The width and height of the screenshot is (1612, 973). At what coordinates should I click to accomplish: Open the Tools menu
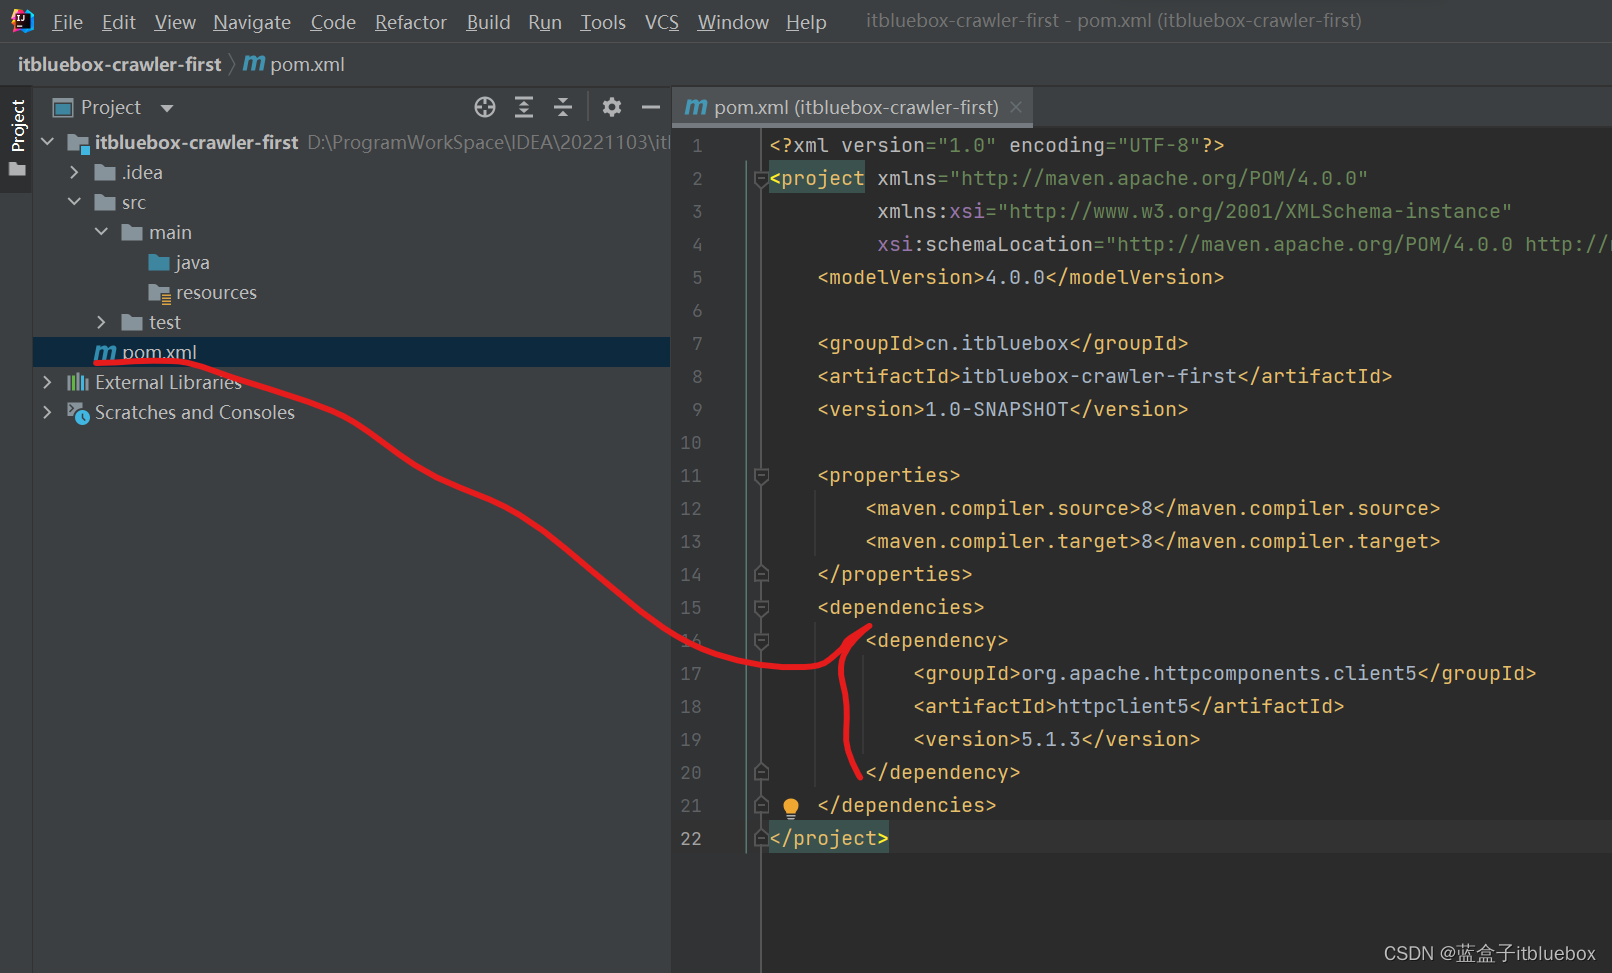[x=603, y=22]
